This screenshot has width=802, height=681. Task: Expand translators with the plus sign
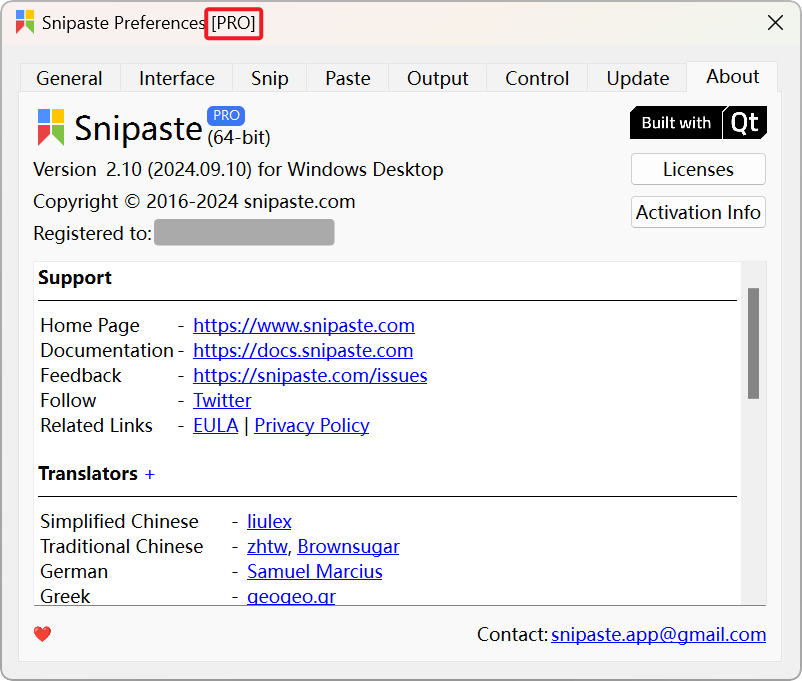150,474
